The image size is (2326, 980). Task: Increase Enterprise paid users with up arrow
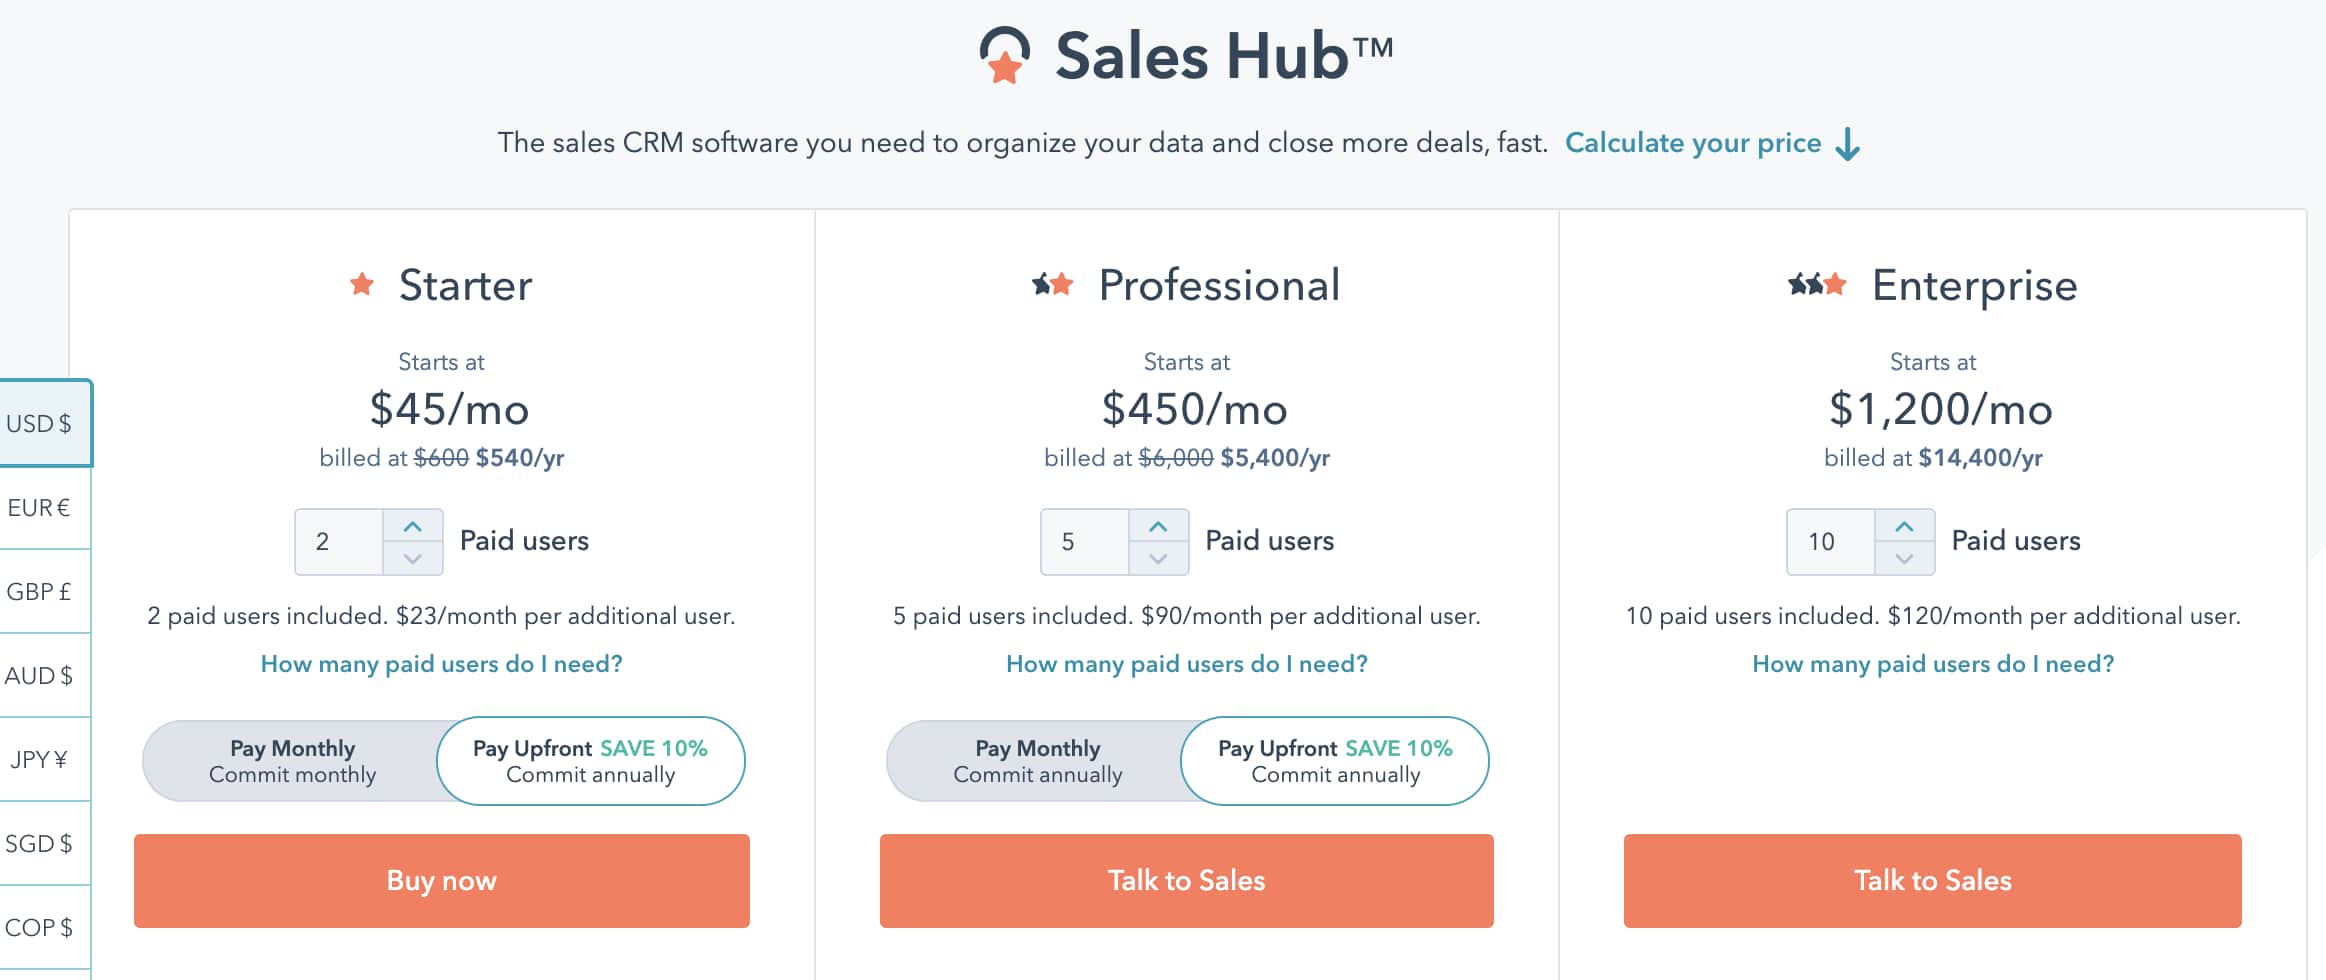pos(1904,526)
